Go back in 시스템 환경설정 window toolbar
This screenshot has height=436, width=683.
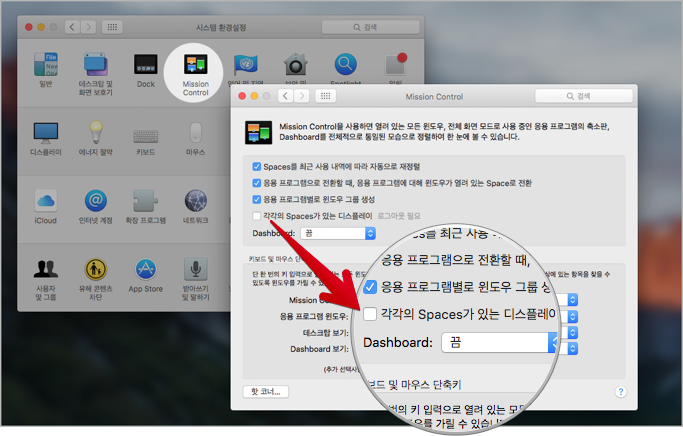click(72, 27)
